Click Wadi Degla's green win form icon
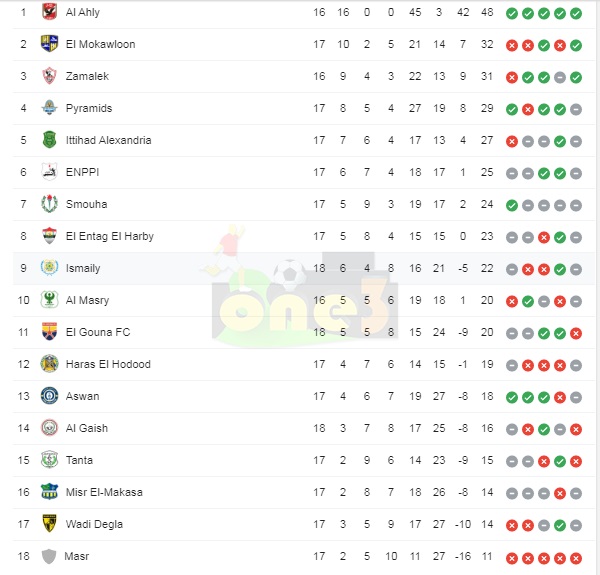 coord(559,526)
